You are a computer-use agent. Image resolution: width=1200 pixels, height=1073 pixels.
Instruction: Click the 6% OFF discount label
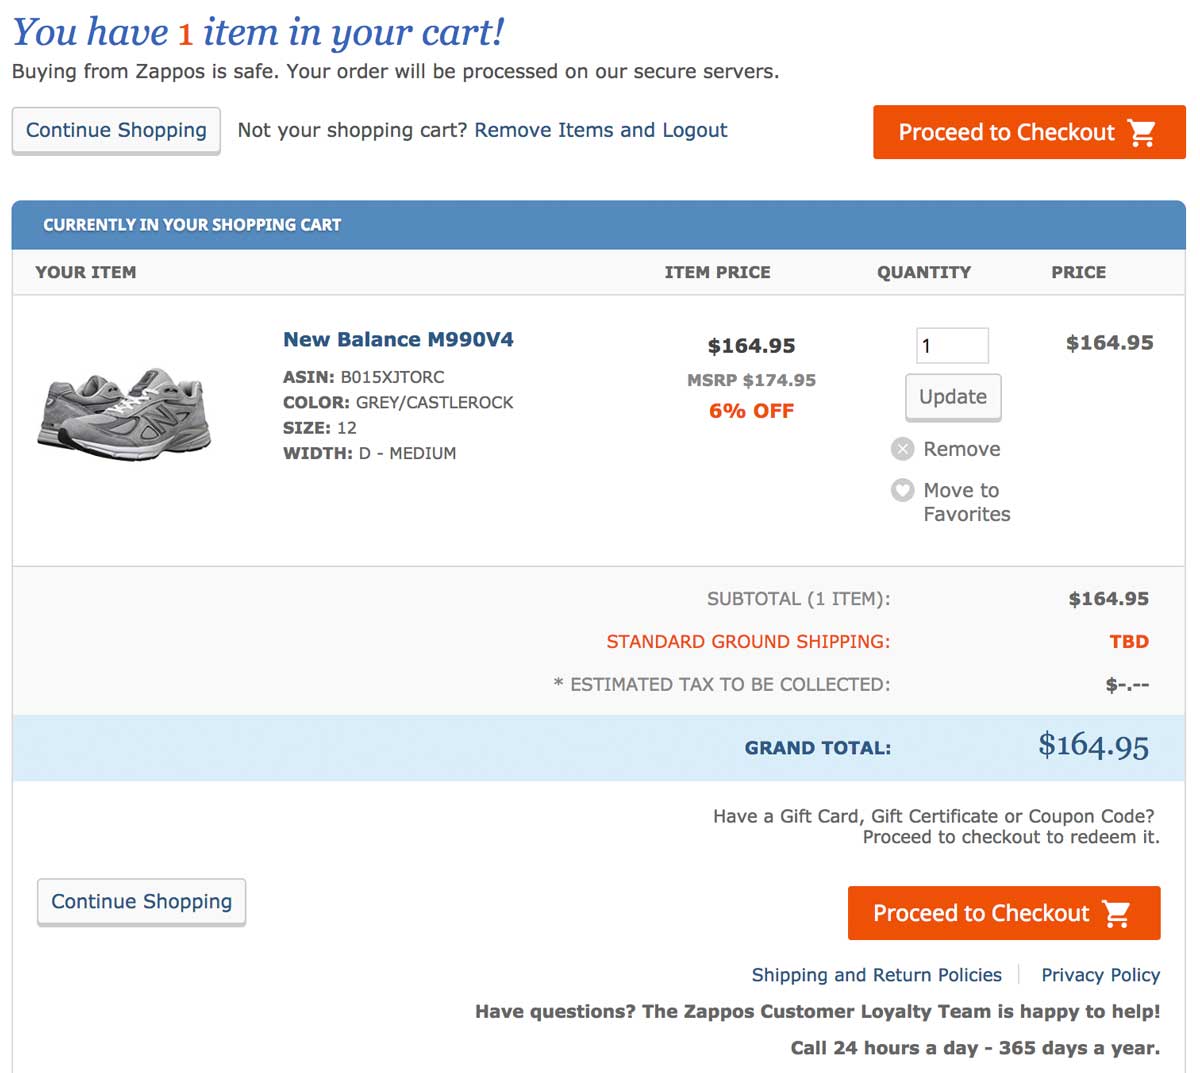(x=751, y=411)
